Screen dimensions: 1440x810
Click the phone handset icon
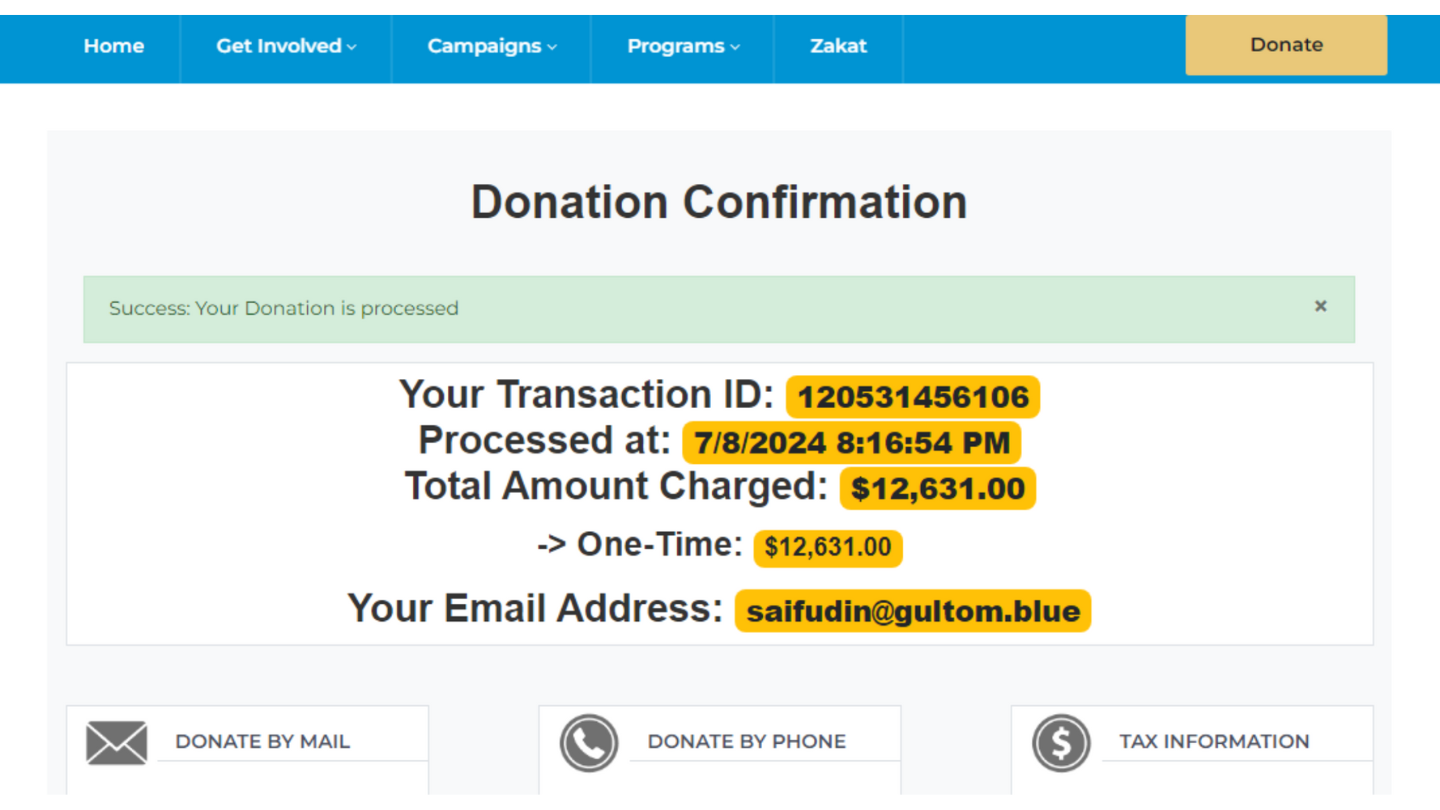(588, 743)
